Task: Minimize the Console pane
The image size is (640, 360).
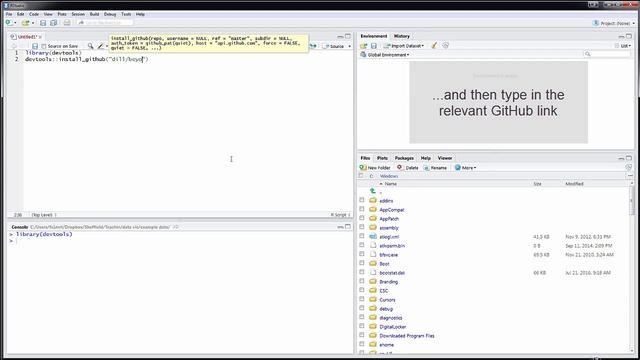Action: 340,227
